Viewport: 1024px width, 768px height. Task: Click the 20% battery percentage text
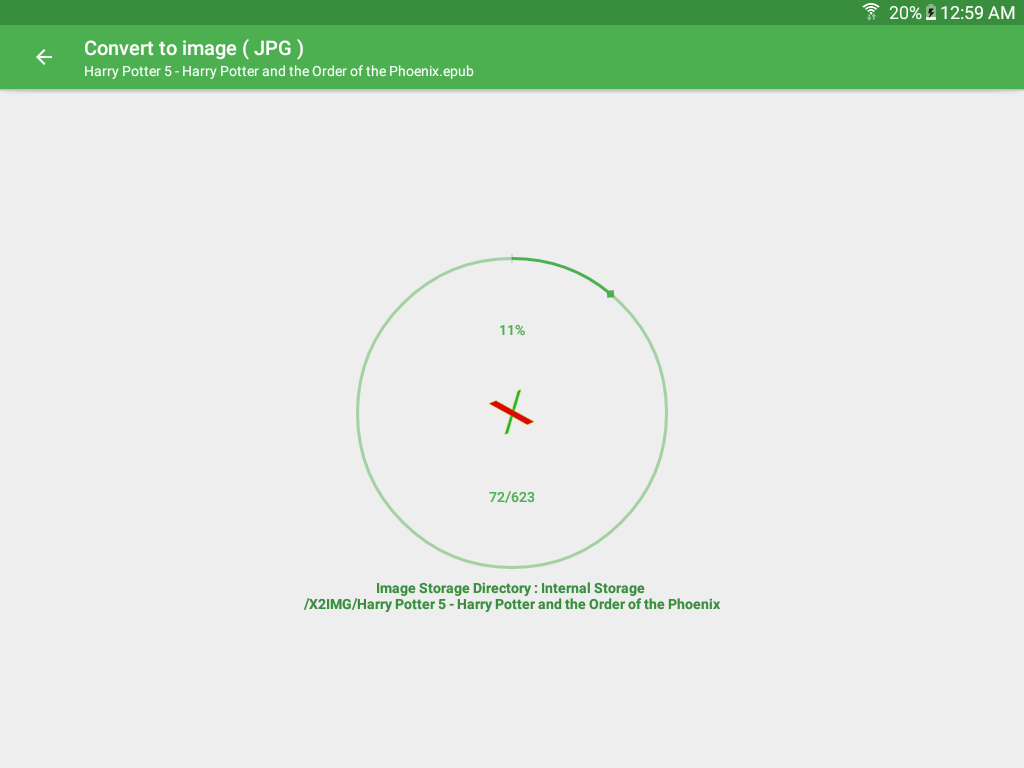pos(905,12)
